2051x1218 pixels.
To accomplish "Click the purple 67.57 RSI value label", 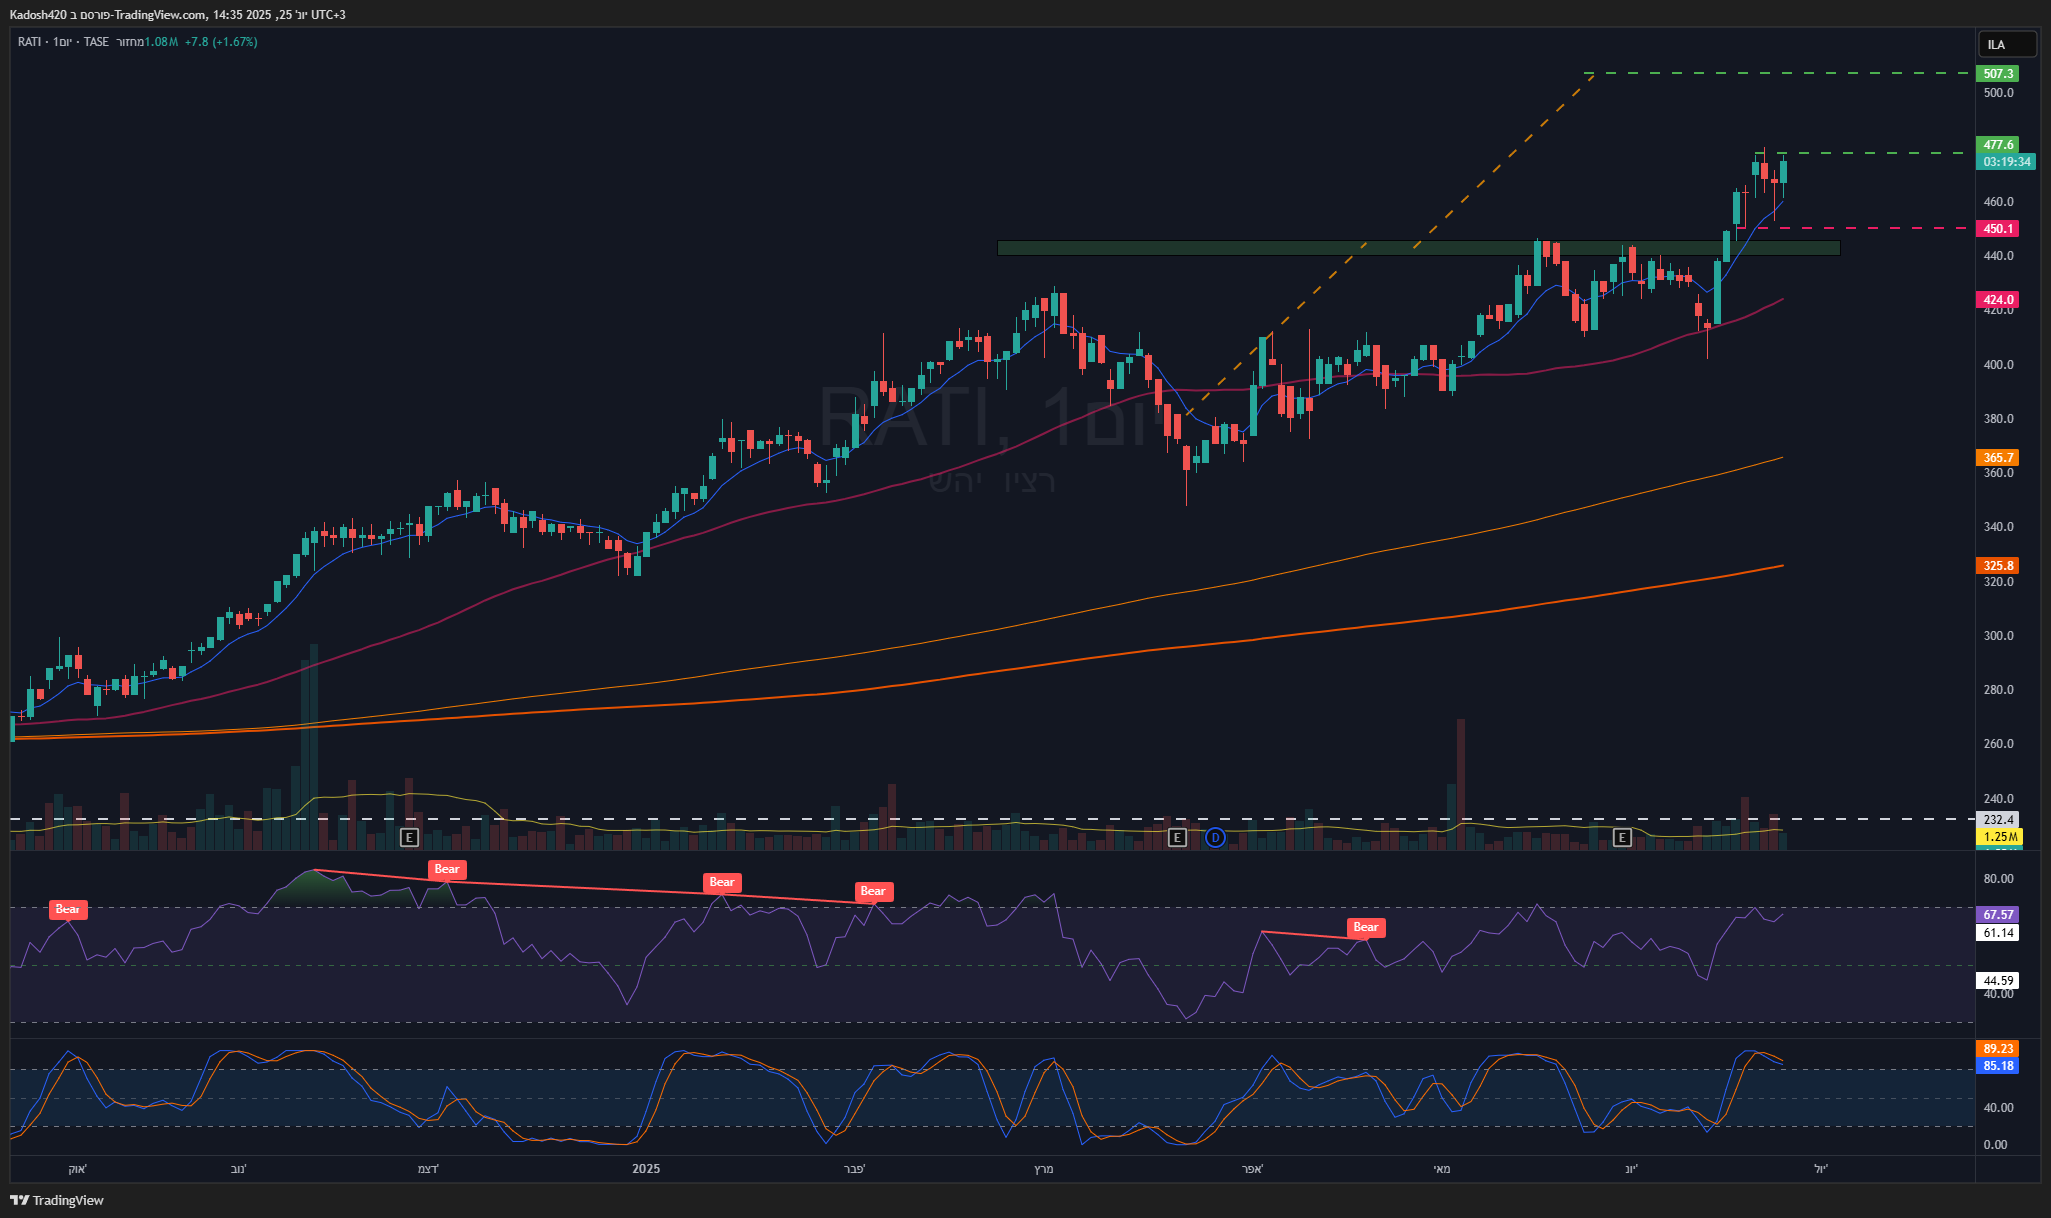I will (x=1998, y=914).
